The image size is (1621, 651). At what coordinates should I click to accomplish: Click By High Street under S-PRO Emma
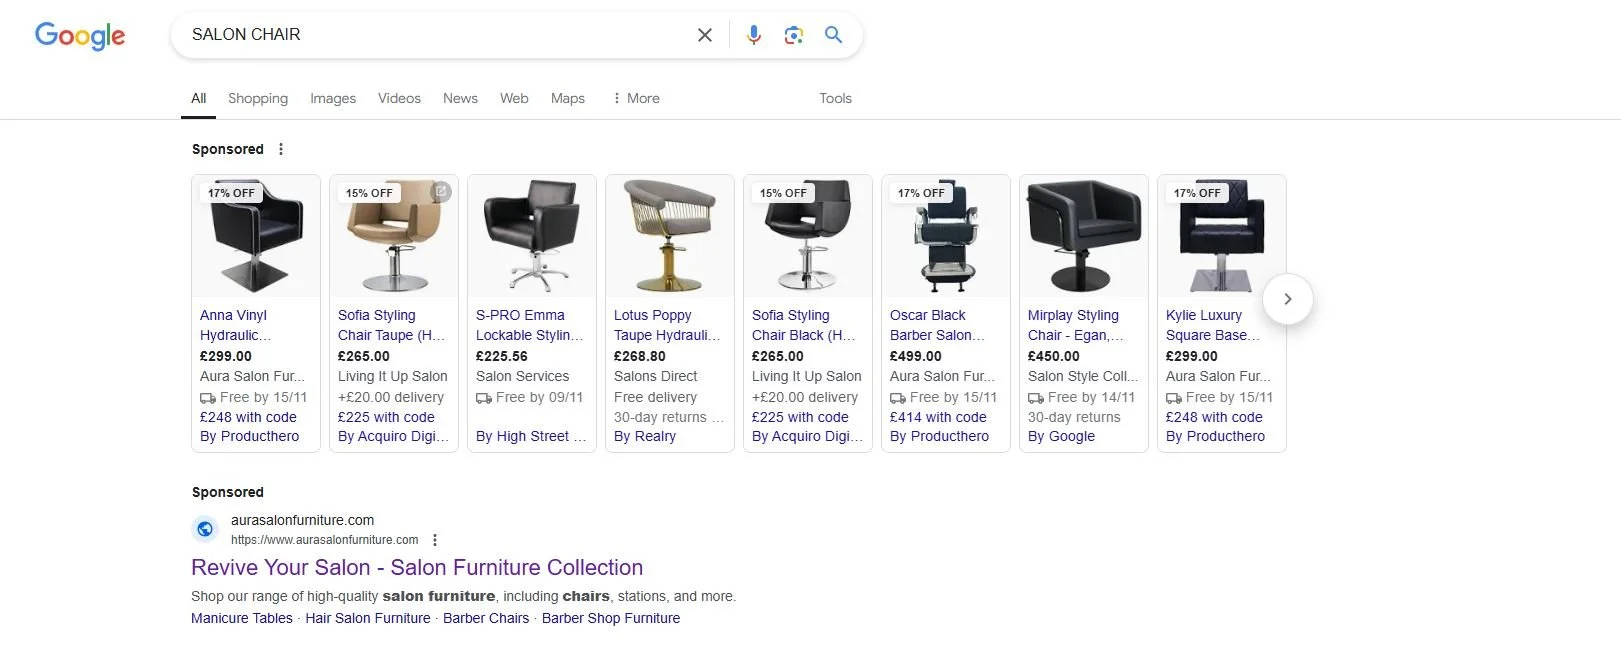[531, 436]
